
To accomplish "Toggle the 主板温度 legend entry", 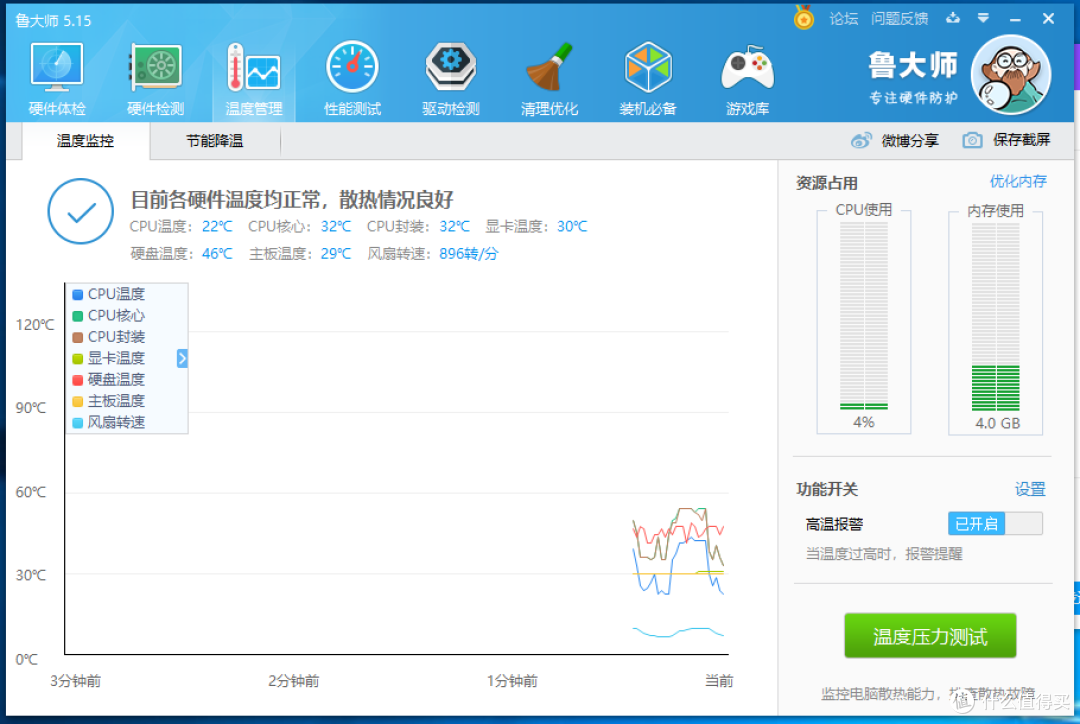I will pos(109,401).
